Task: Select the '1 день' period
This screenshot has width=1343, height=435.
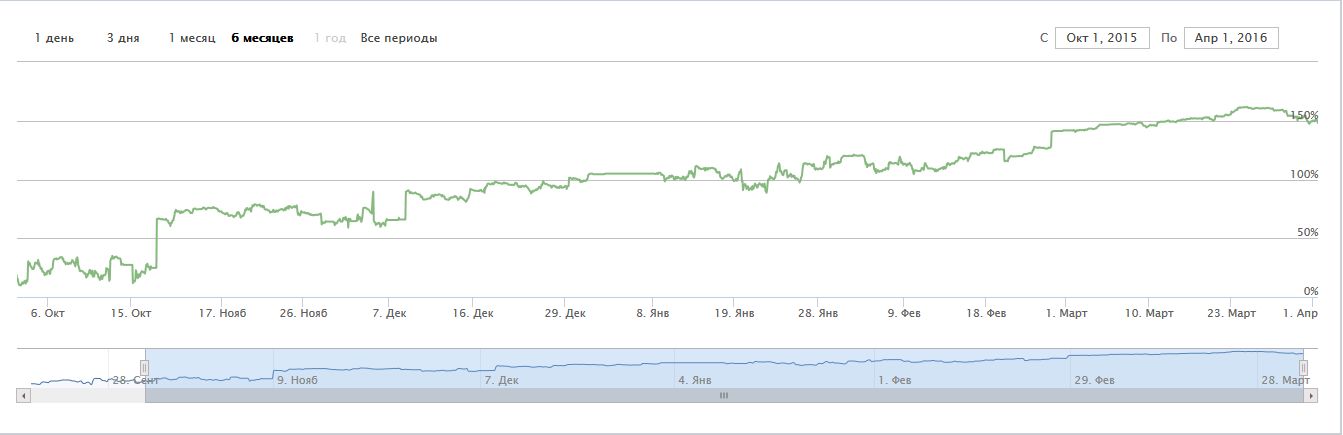Action: point(54,38)
